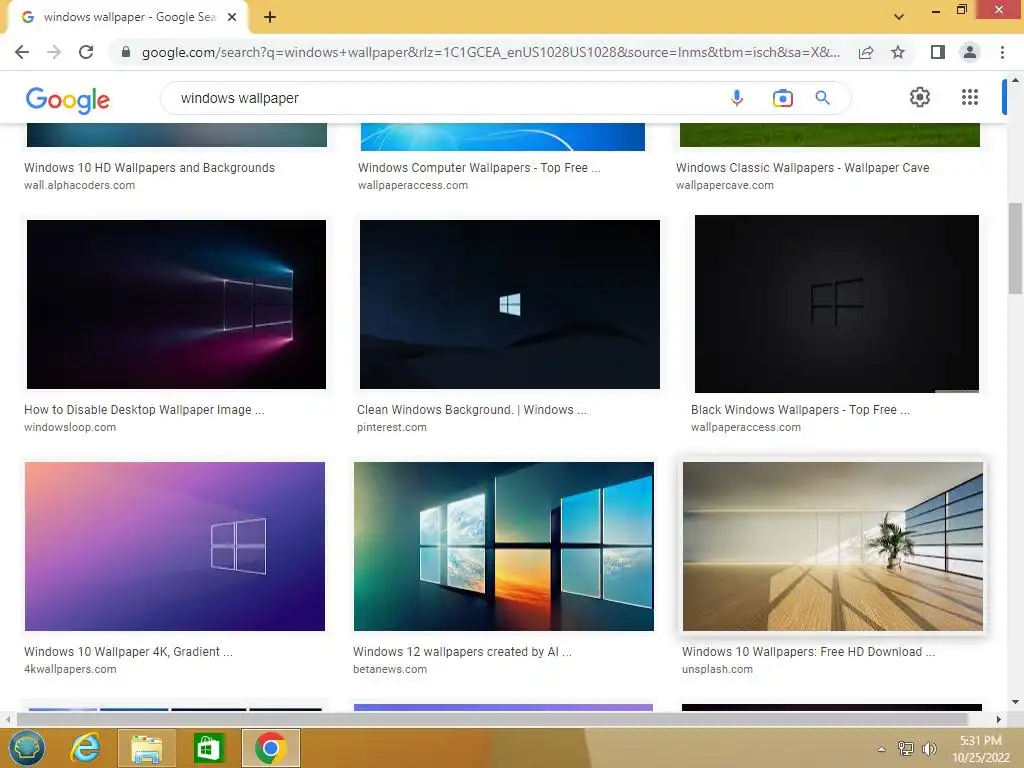This screenshot has height=768, width=1024.
Task: Reload the current page
Action: [x=86, y=52]
